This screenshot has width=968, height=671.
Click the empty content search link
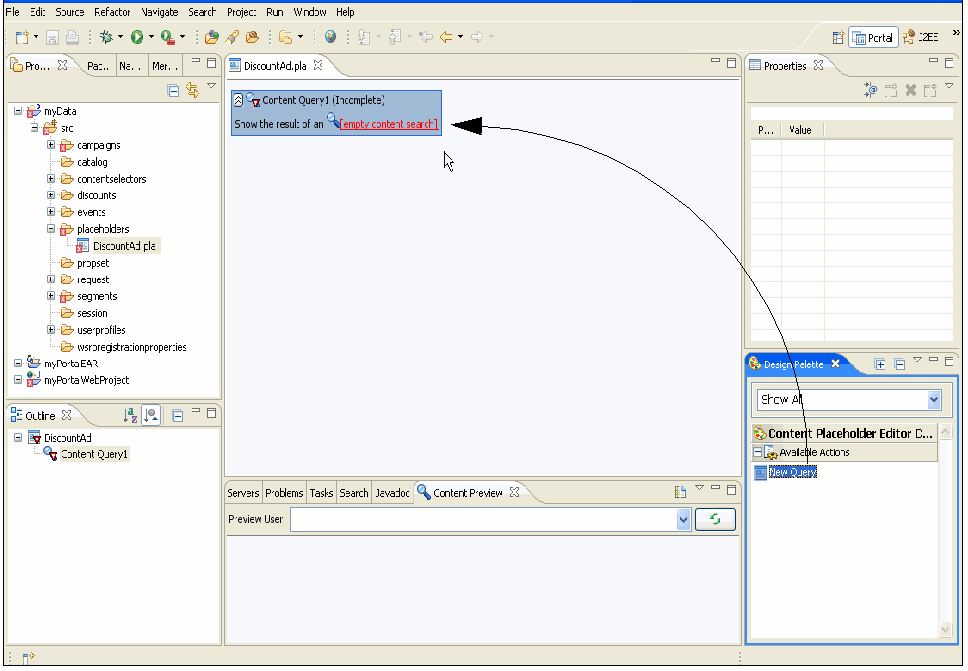tap(388, 124)
